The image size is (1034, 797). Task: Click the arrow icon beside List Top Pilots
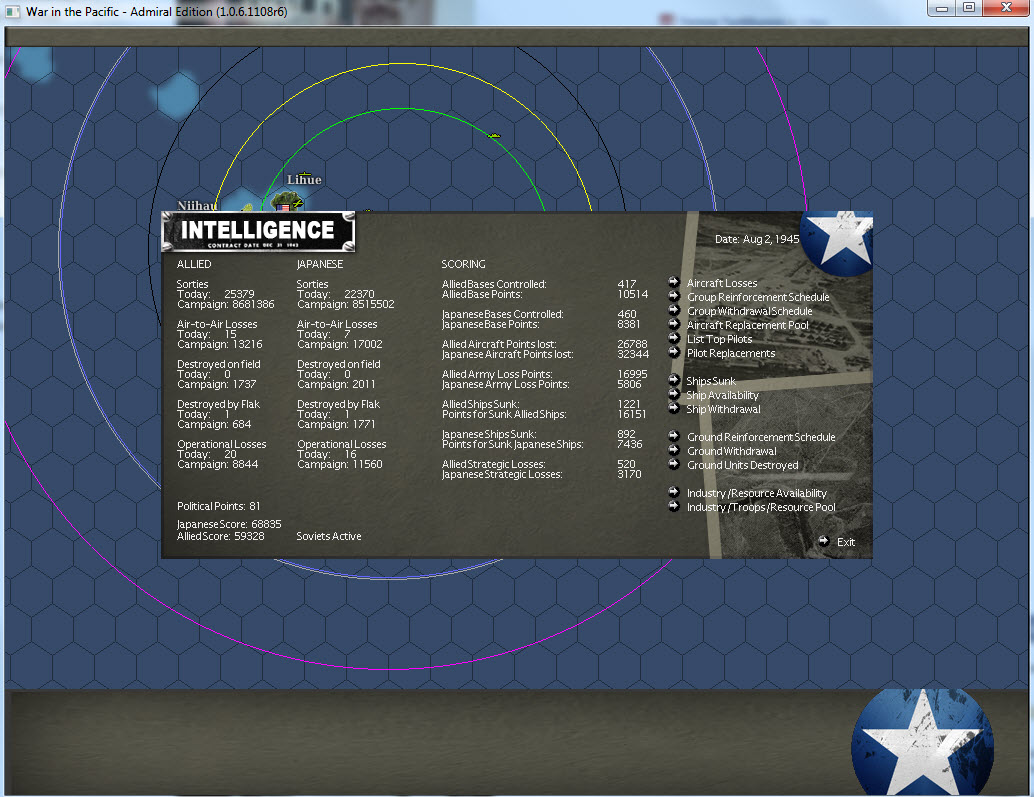674,337
